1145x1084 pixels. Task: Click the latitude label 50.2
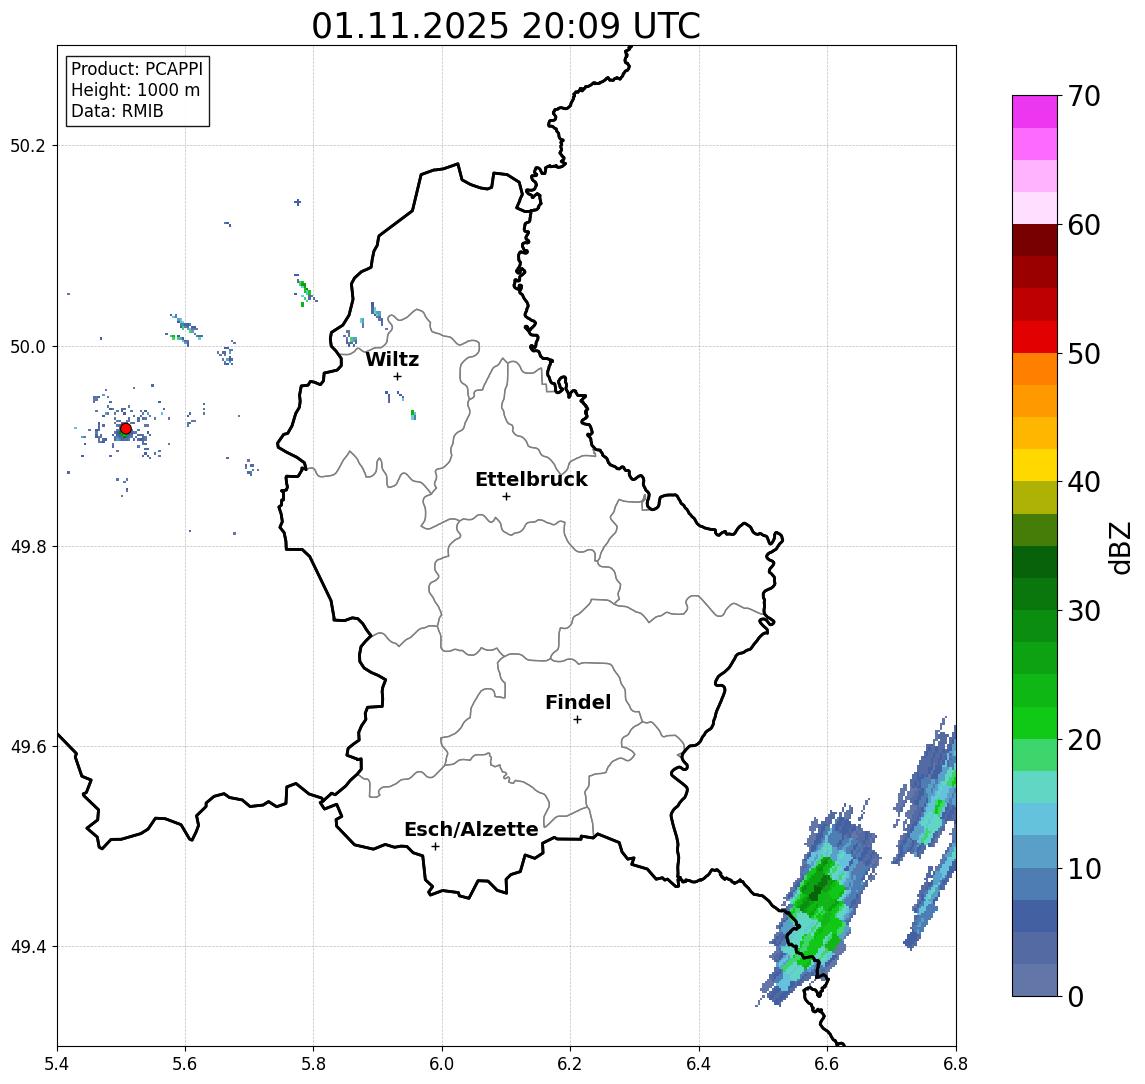[x=28, y=145]
